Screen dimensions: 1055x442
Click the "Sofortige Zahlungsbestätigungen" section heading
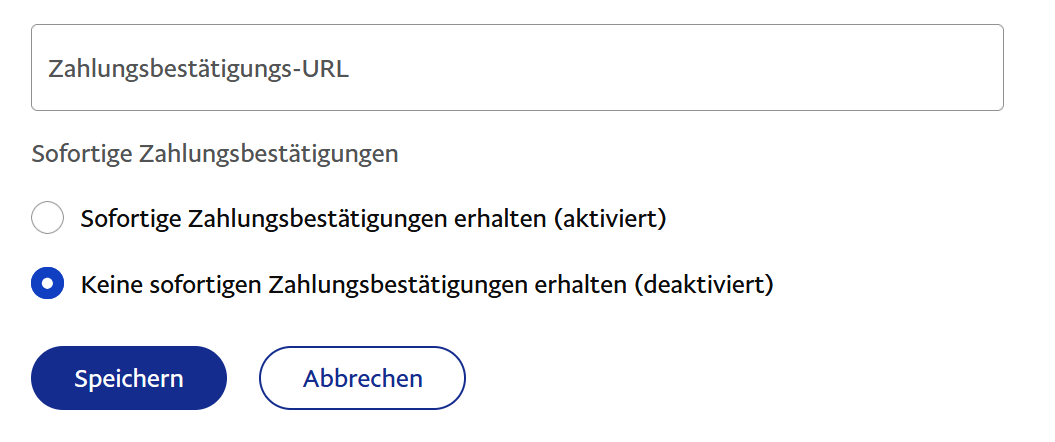[215, 154]
